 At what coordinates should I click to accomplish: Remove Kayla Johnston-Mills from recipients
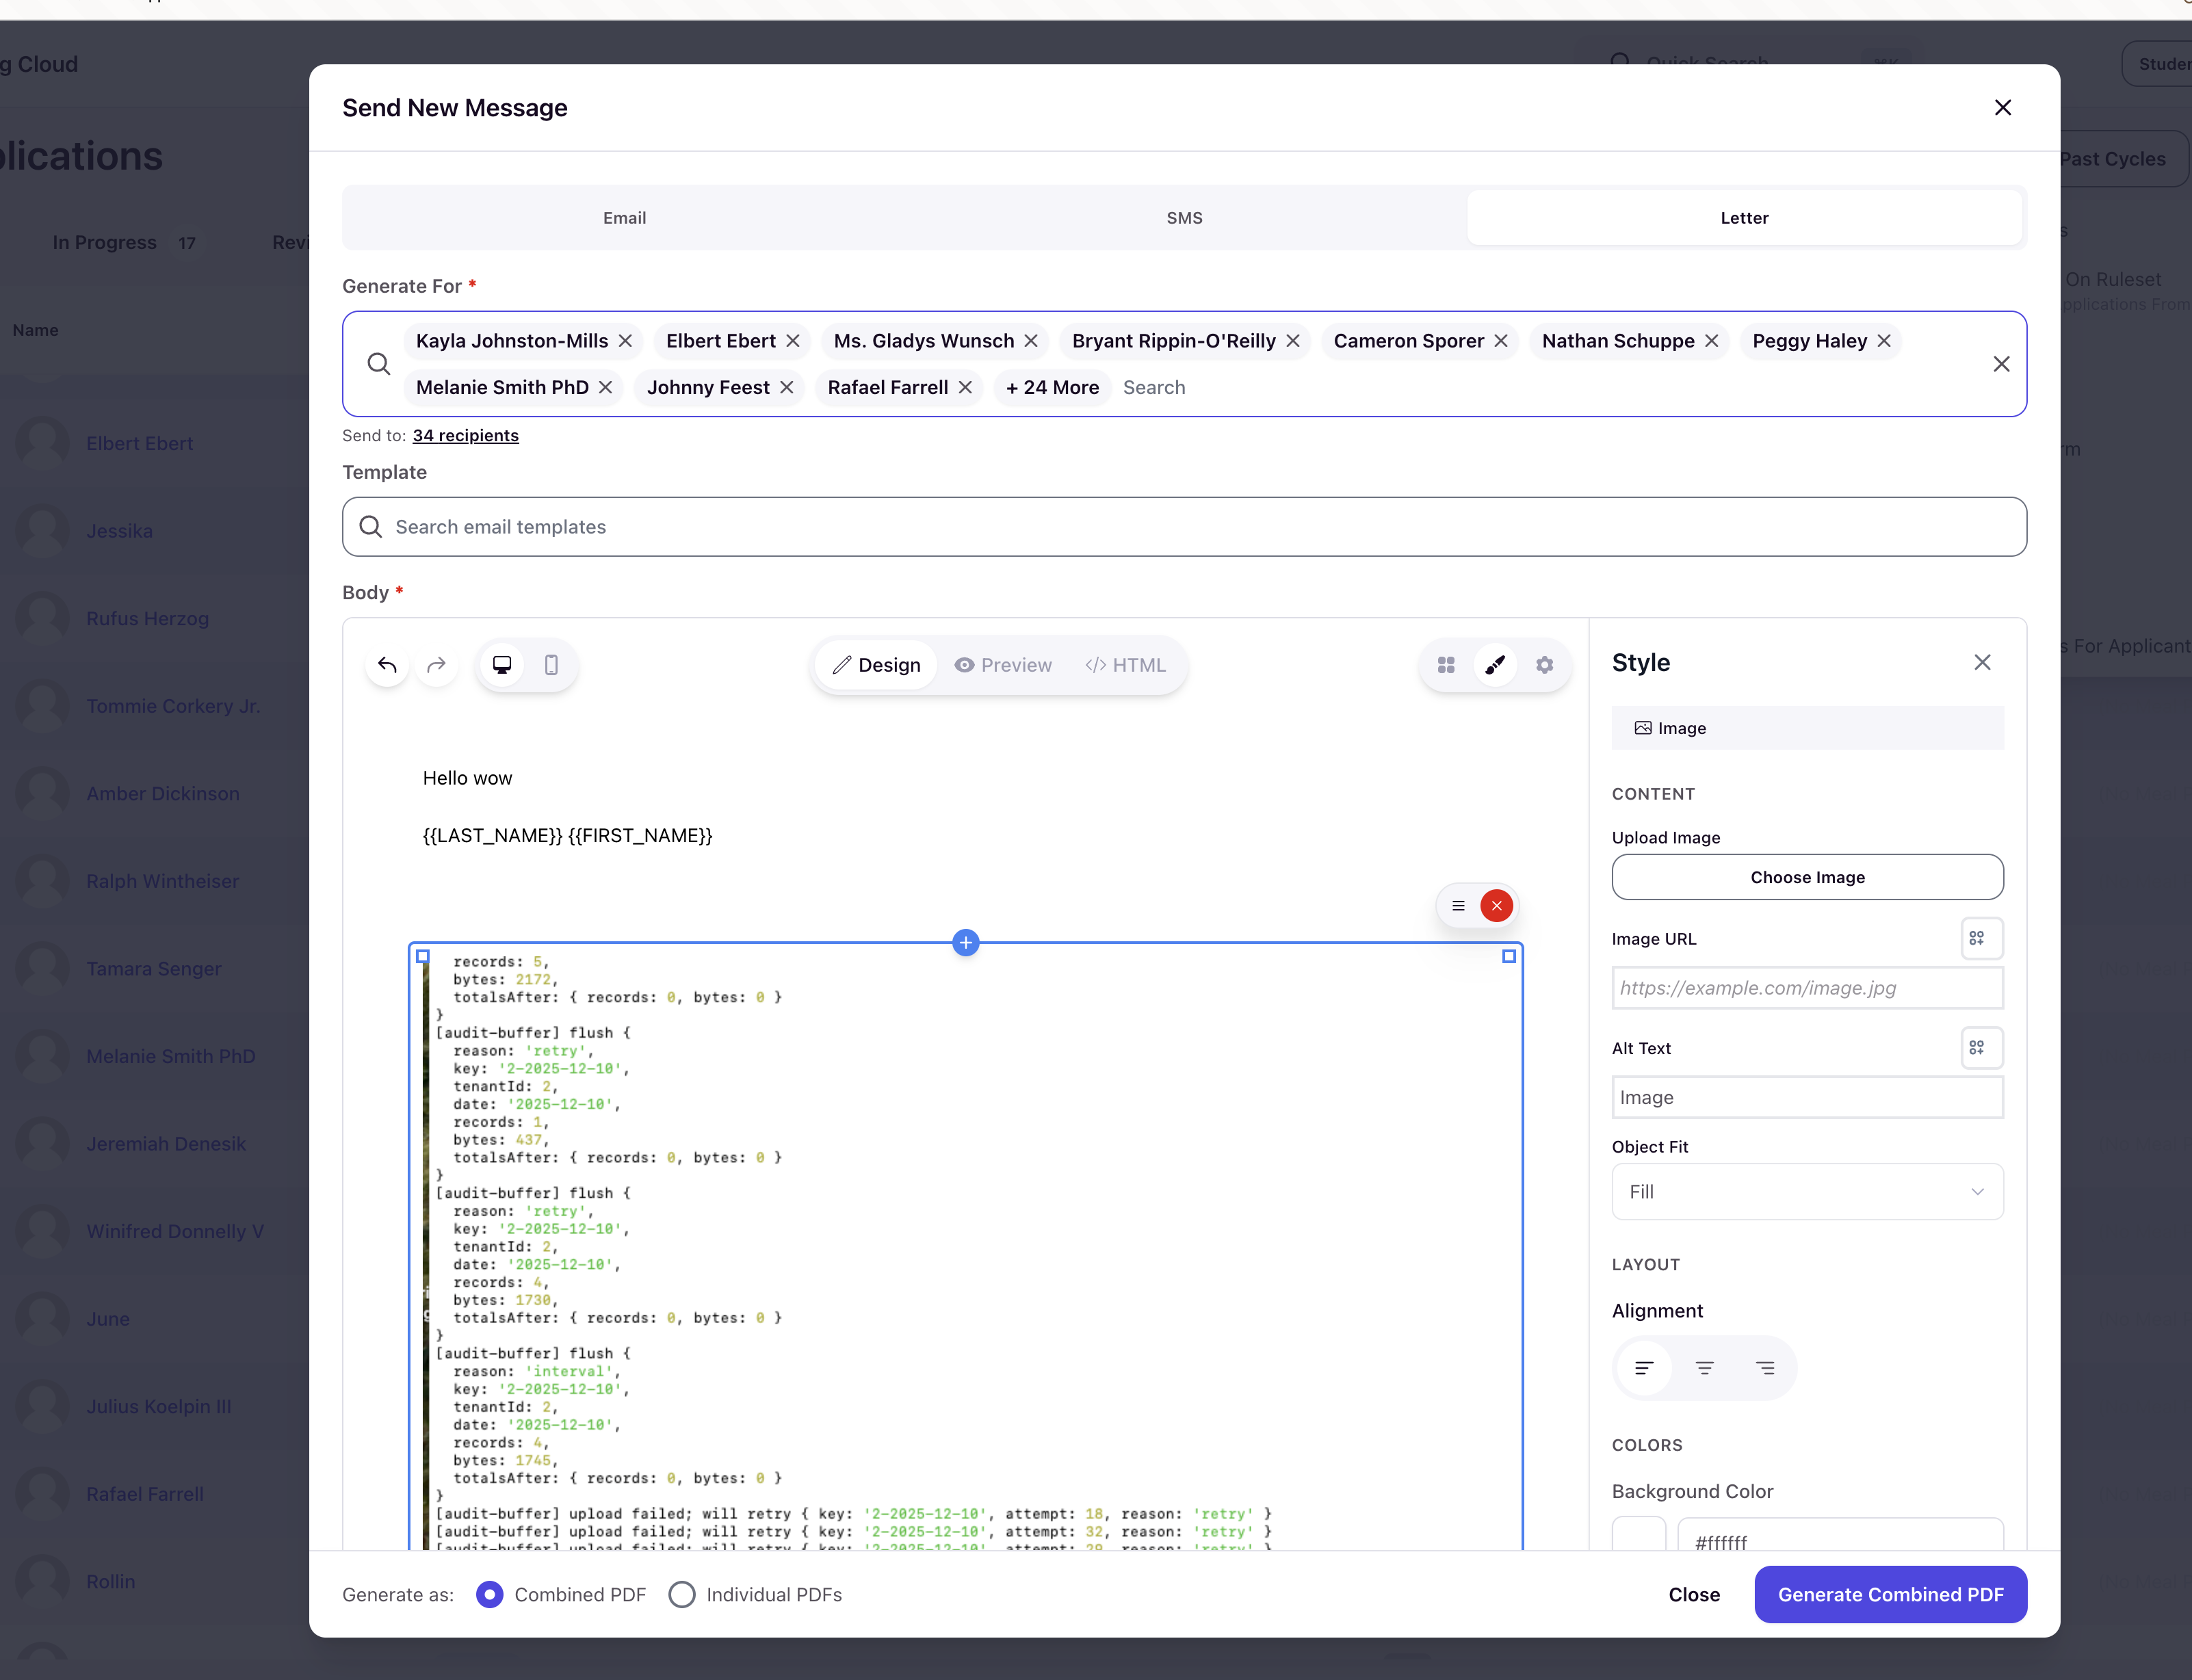coord(625,341)
